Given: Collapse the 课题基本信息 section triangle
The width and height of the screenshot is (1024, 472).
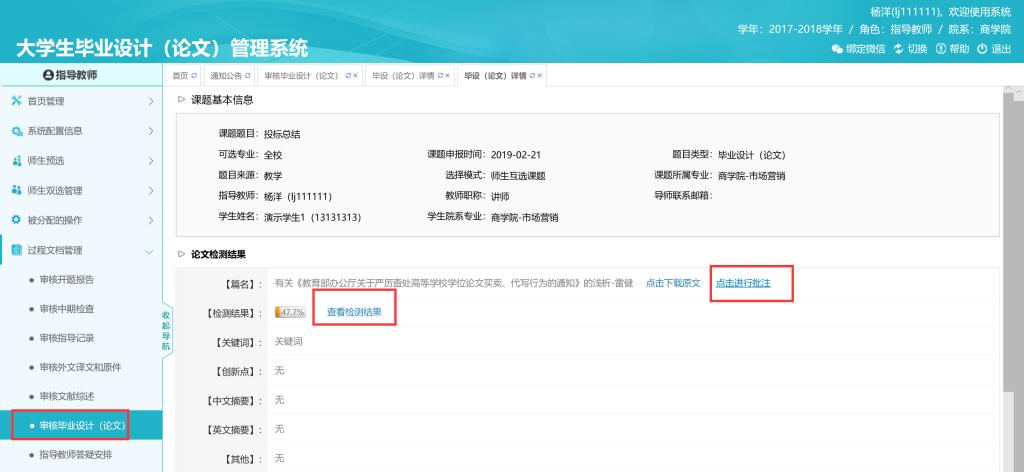Looking at the screenshot, I should pos(181,99).
